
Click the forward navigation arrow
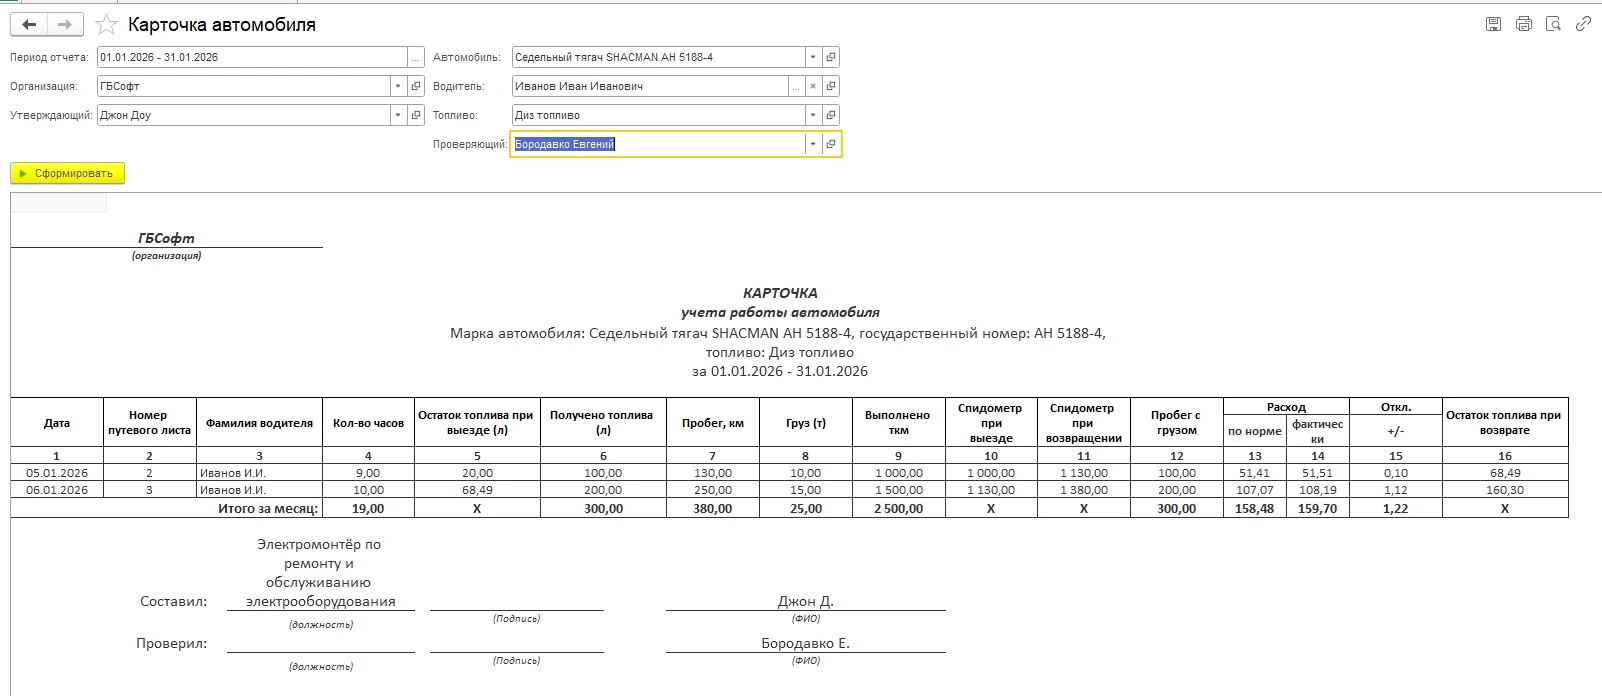click(x=65, y=25)
